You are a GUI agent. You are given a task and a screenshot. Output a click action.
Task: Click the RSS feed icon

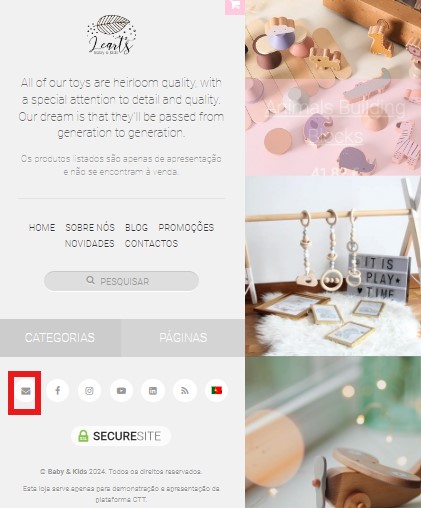[x=185, y=390]
